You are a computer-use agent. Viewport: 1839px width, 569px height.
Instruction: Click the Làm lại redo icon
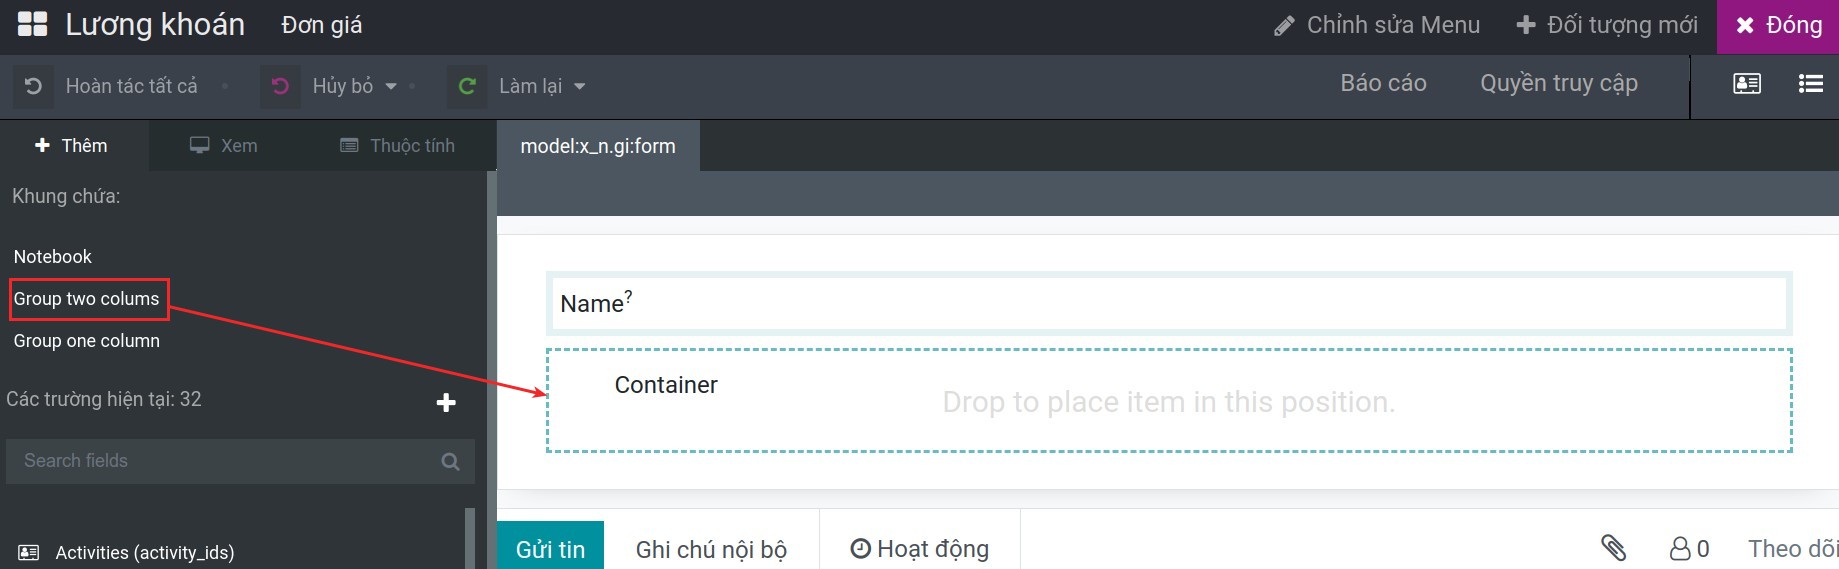(467, 86)
